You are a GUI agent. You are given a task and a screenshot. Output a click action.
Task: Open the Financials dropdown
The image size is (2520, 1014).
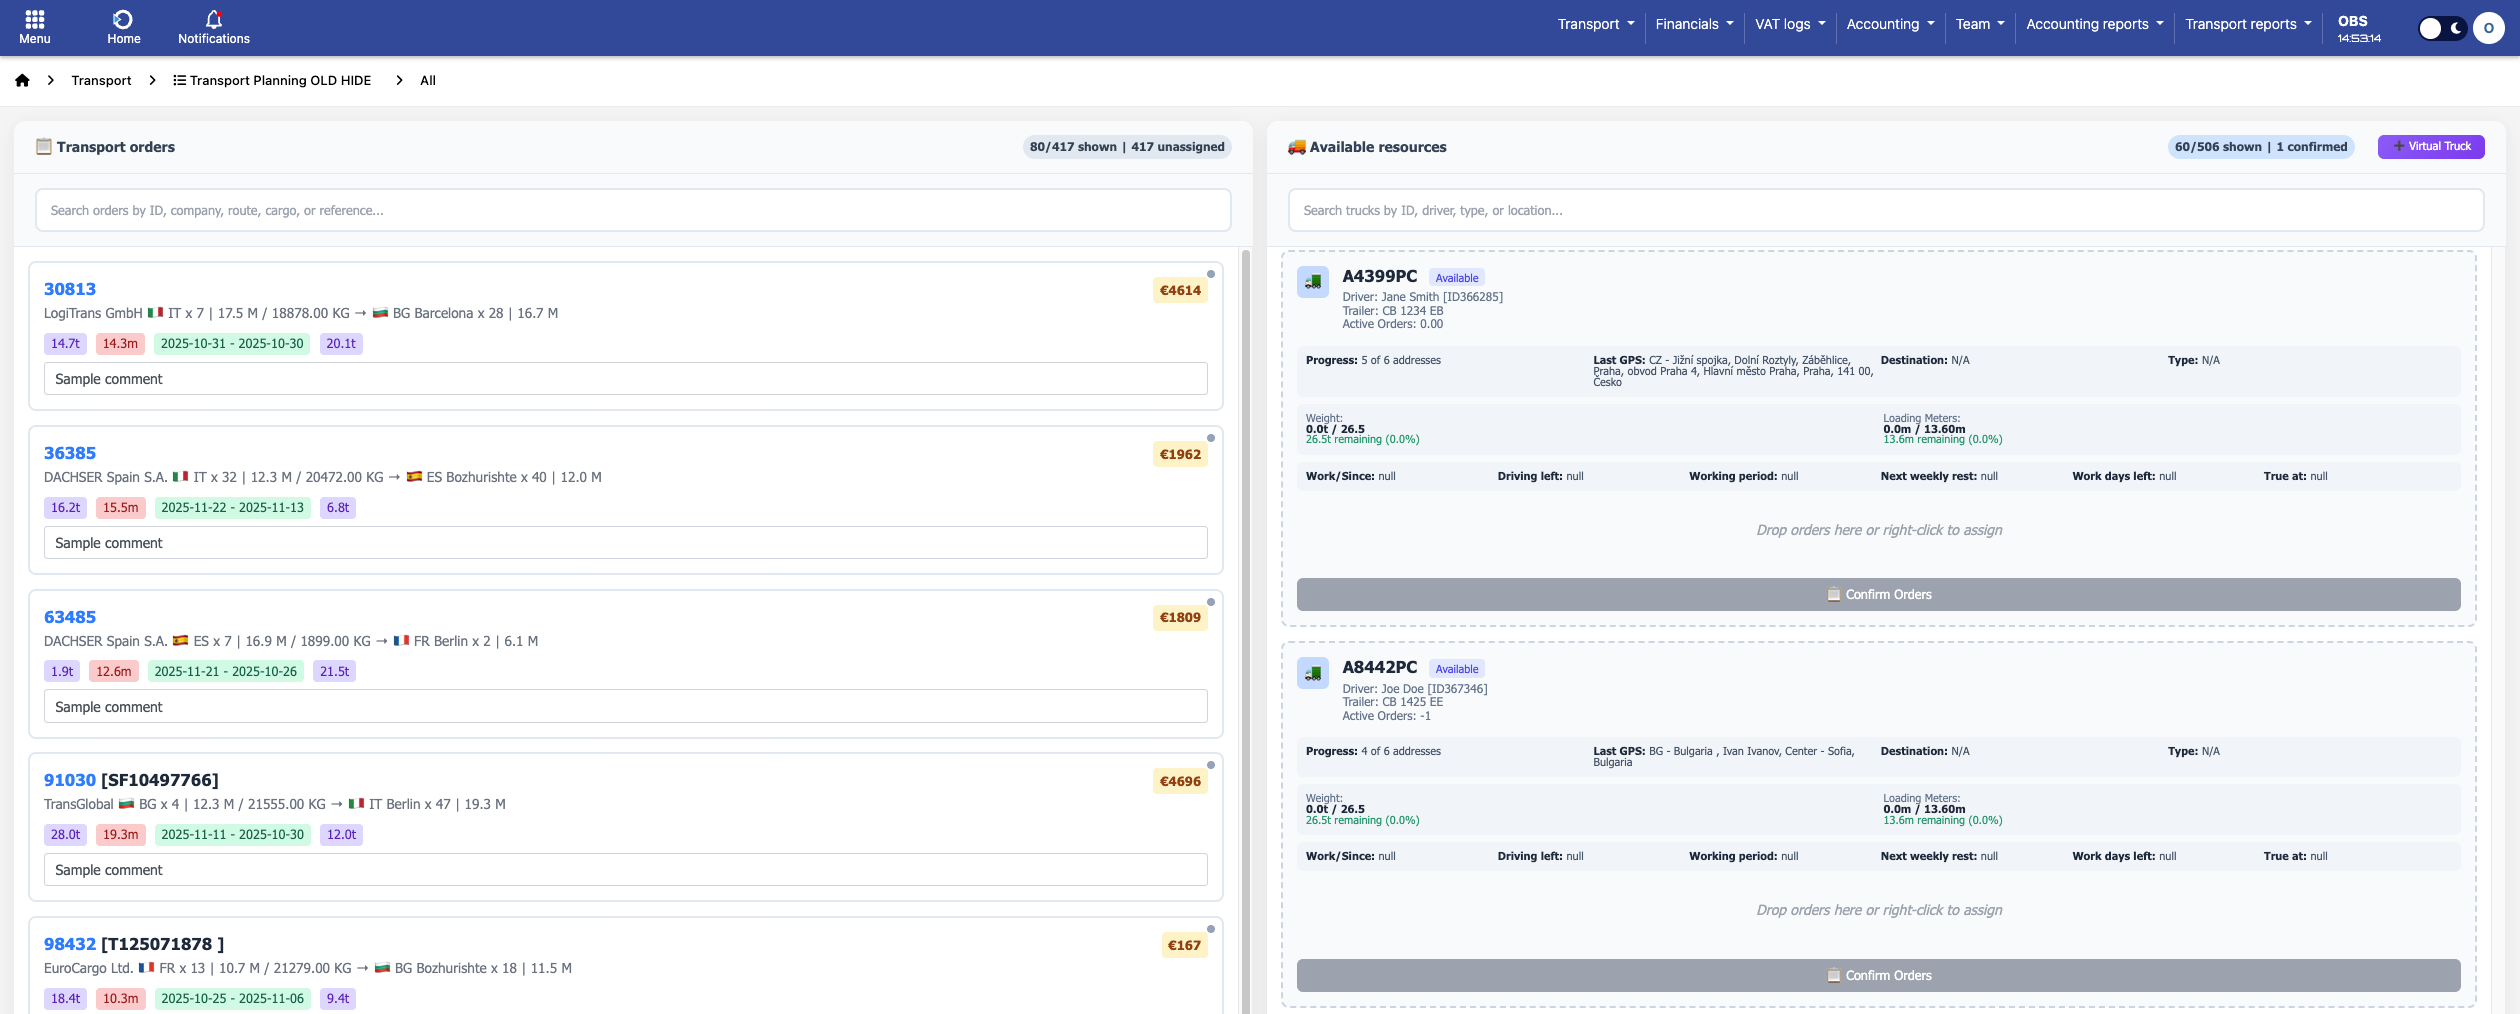click(x=1693, y=24)
